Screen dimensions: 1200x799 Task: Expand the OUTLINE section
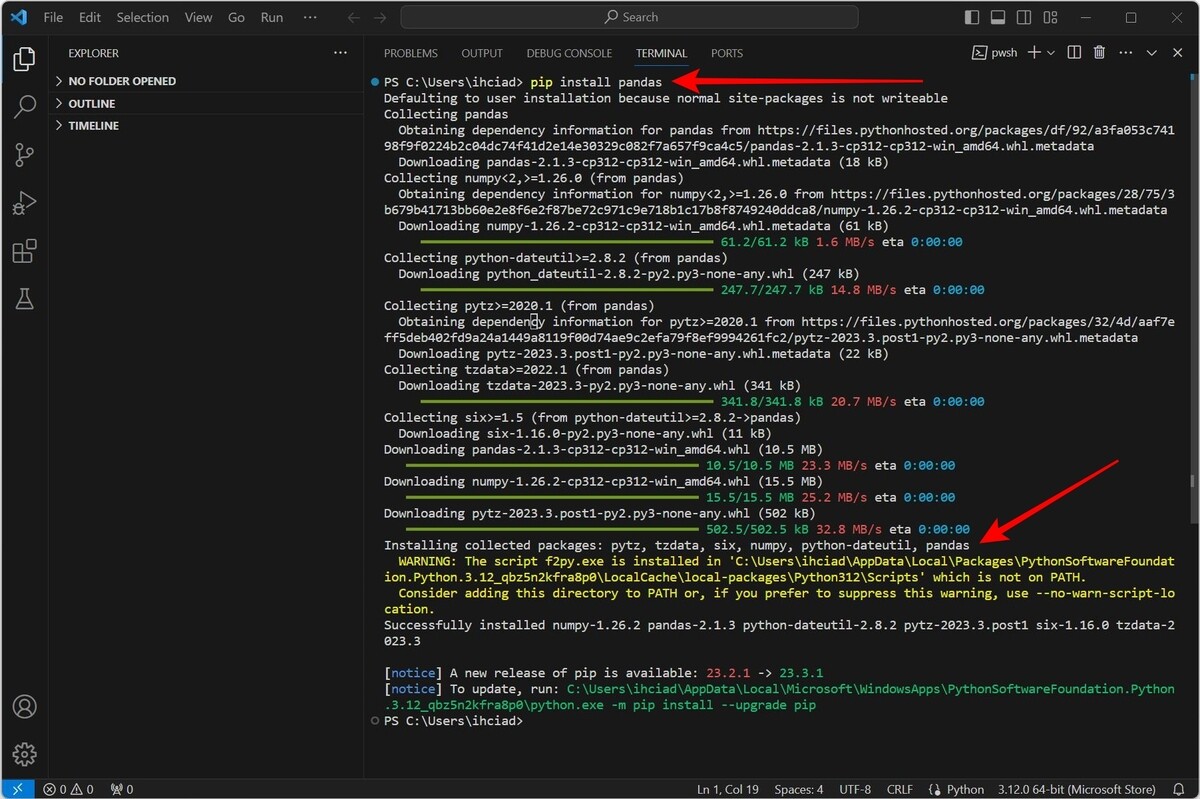[91, 104]
